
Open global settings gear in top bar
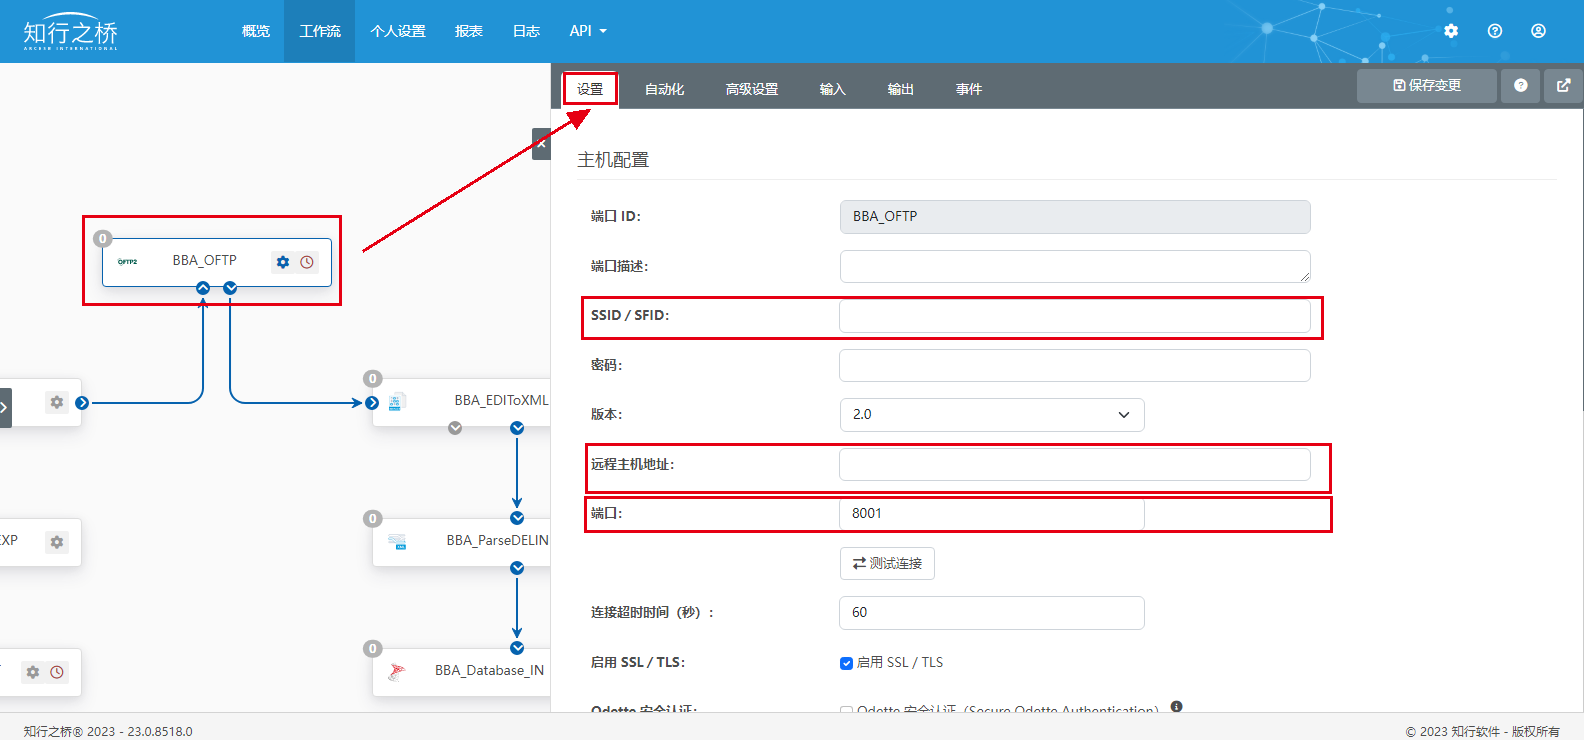coord(1451,31)
